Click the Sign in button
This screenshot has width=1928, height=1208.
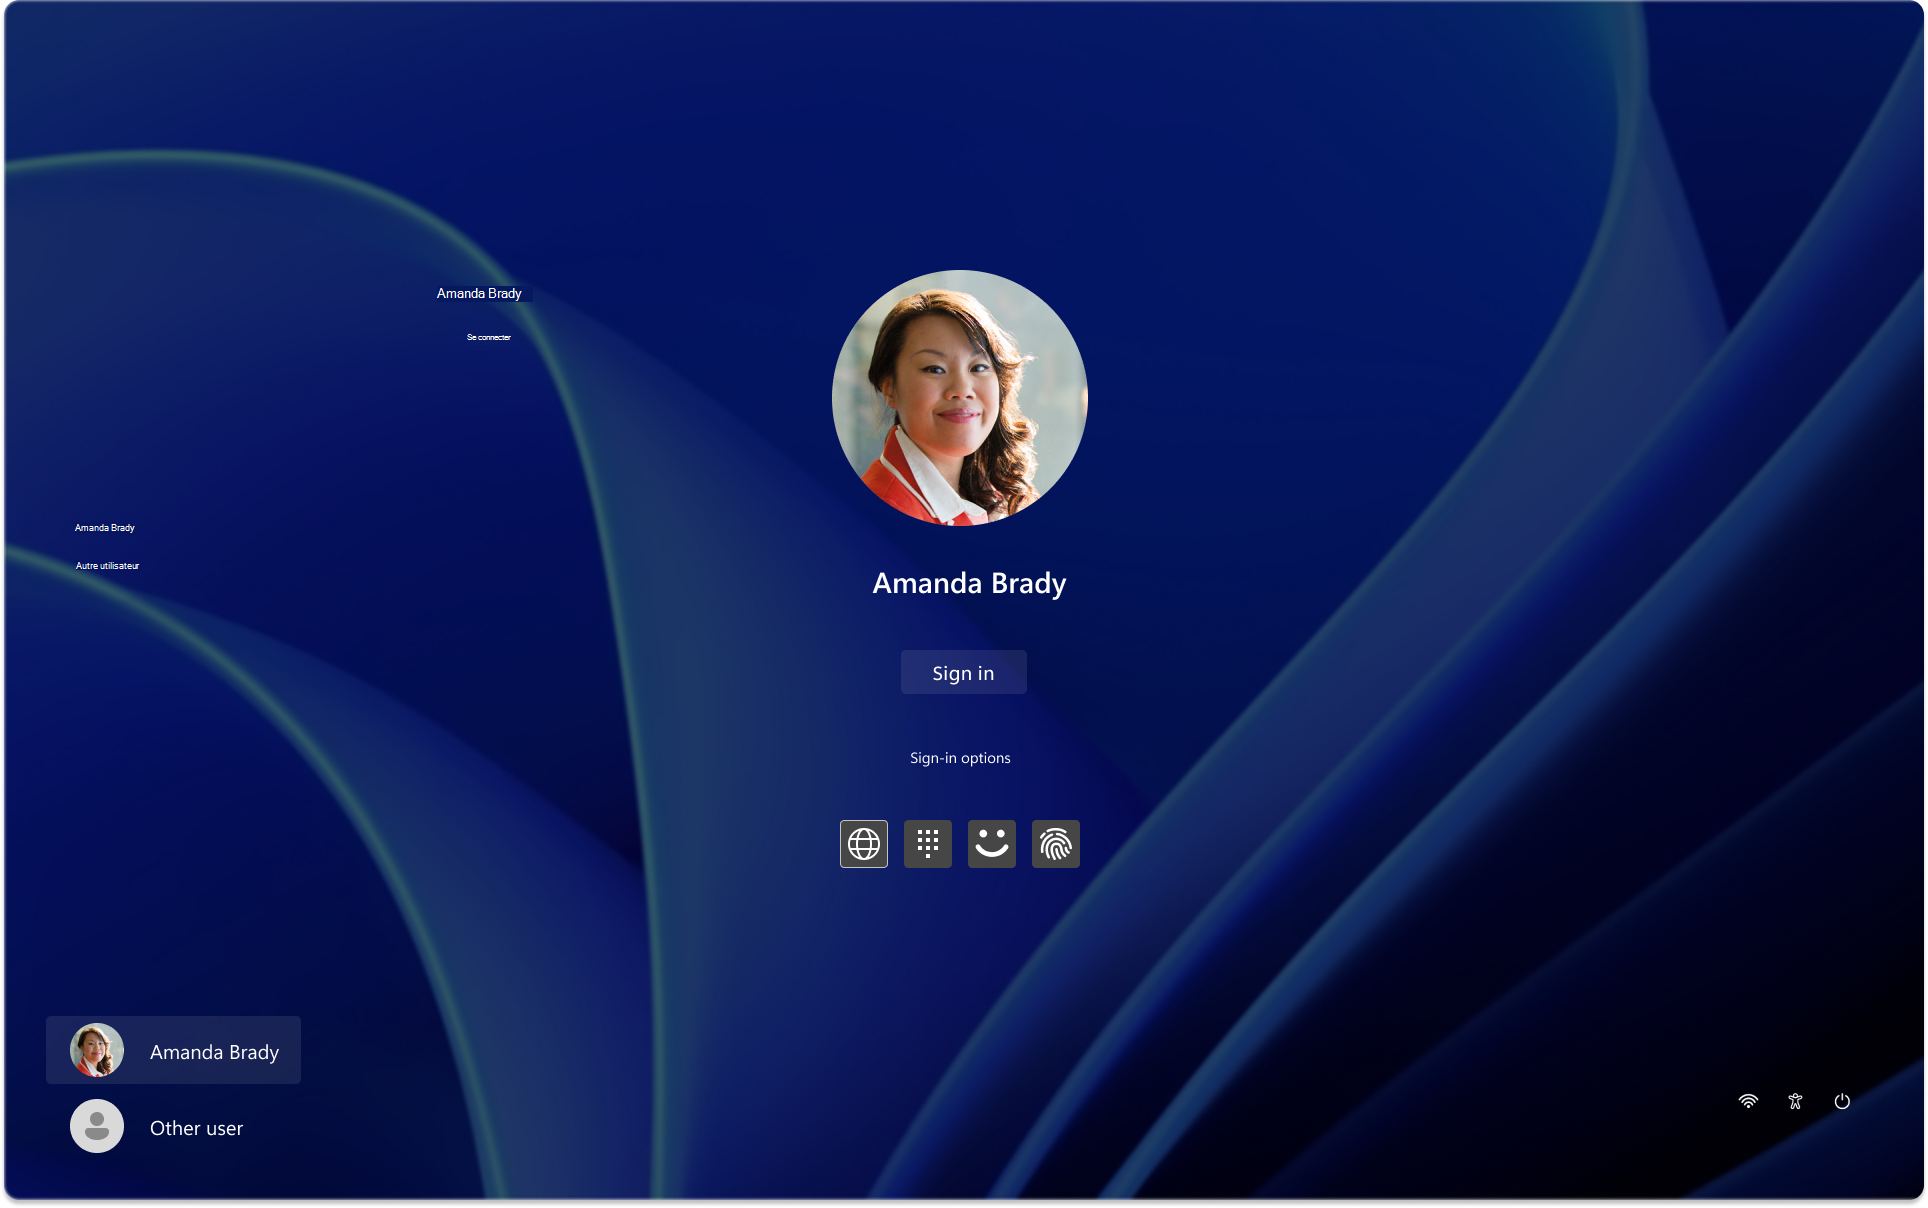point(964,672)
